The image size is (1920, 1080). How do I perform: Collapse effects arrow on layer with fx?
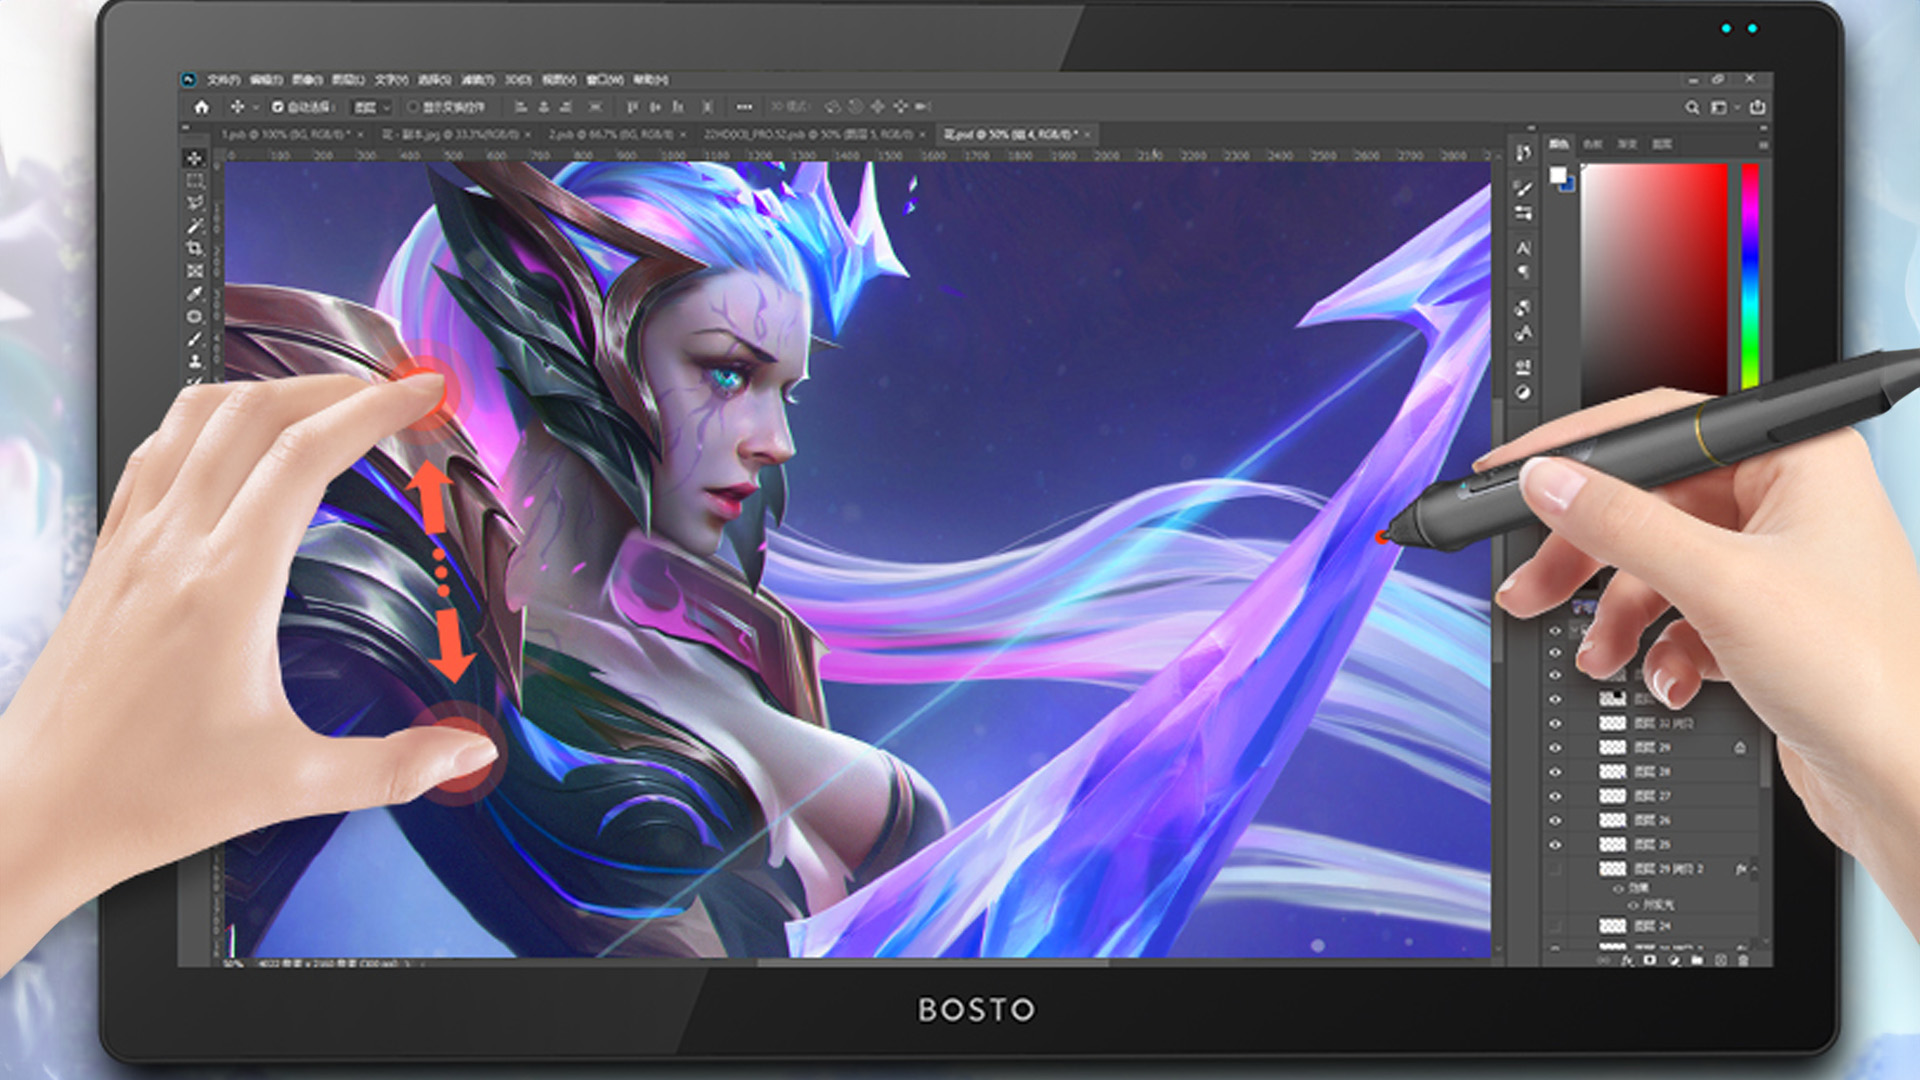1754,869
